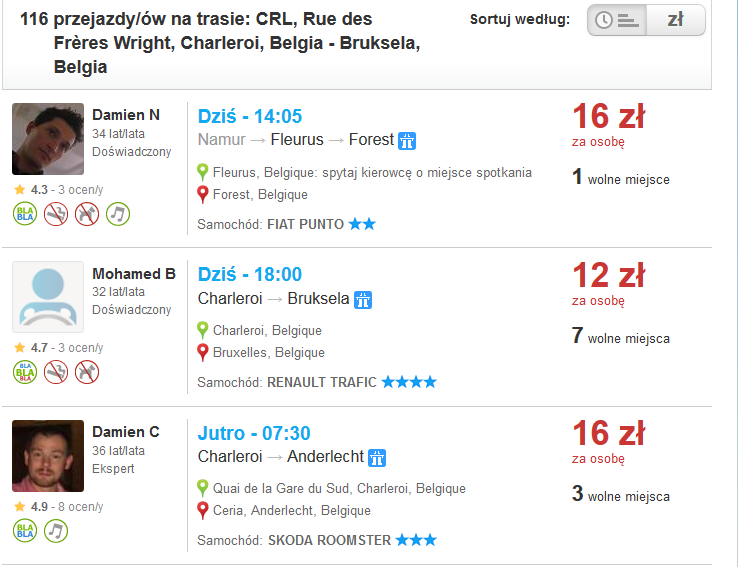Click the 12 zł price for Mohamed's ride

pos(609,275)
